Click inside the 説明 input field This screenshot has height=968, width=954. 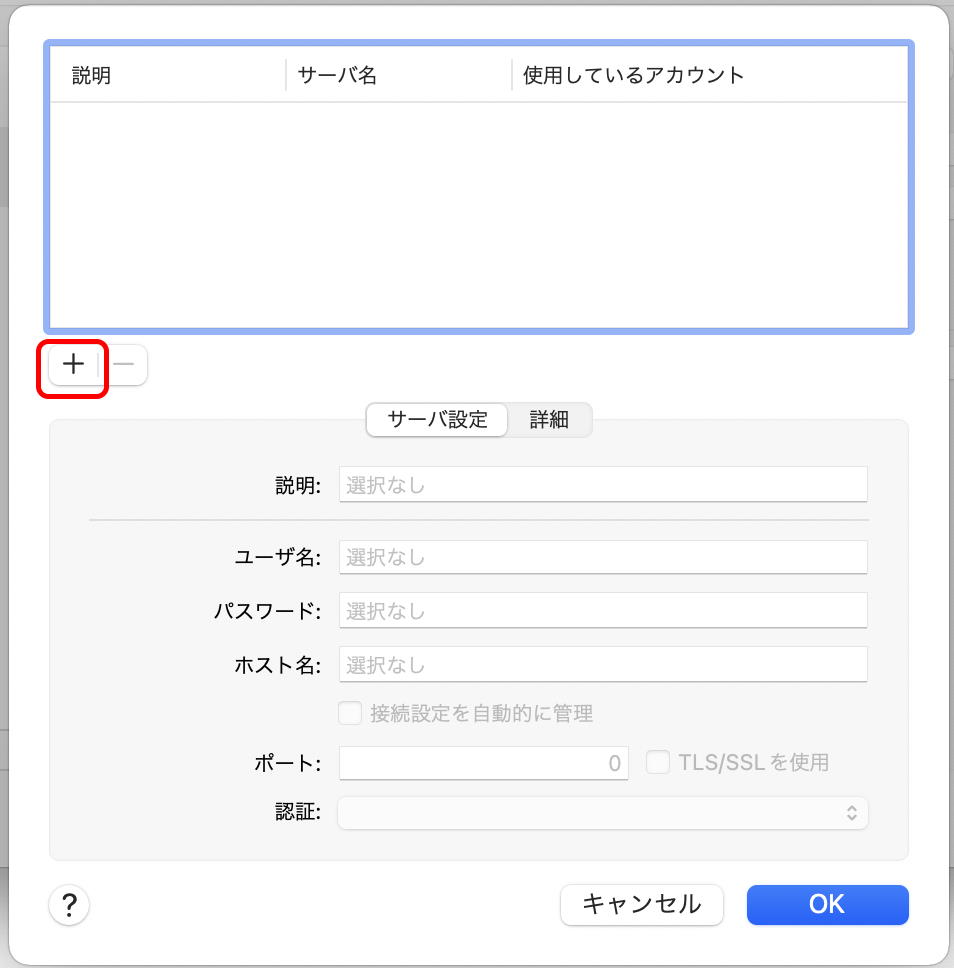[x=600, y=484]
